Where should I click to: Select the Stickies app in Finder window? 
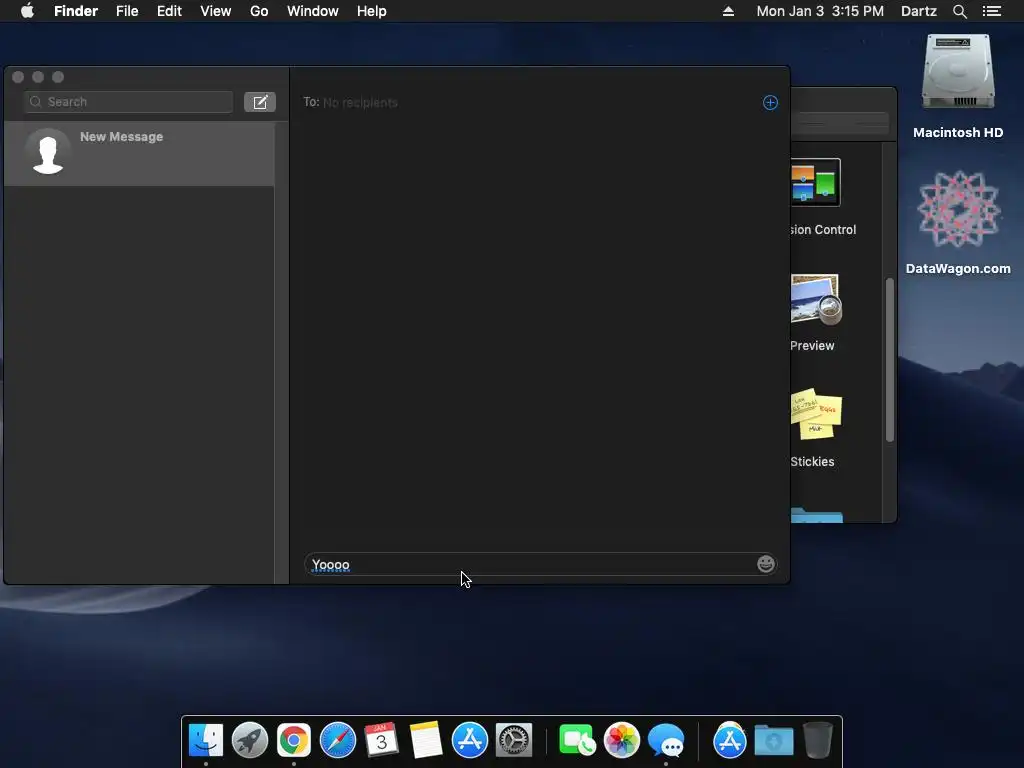[x=816, y=428]
